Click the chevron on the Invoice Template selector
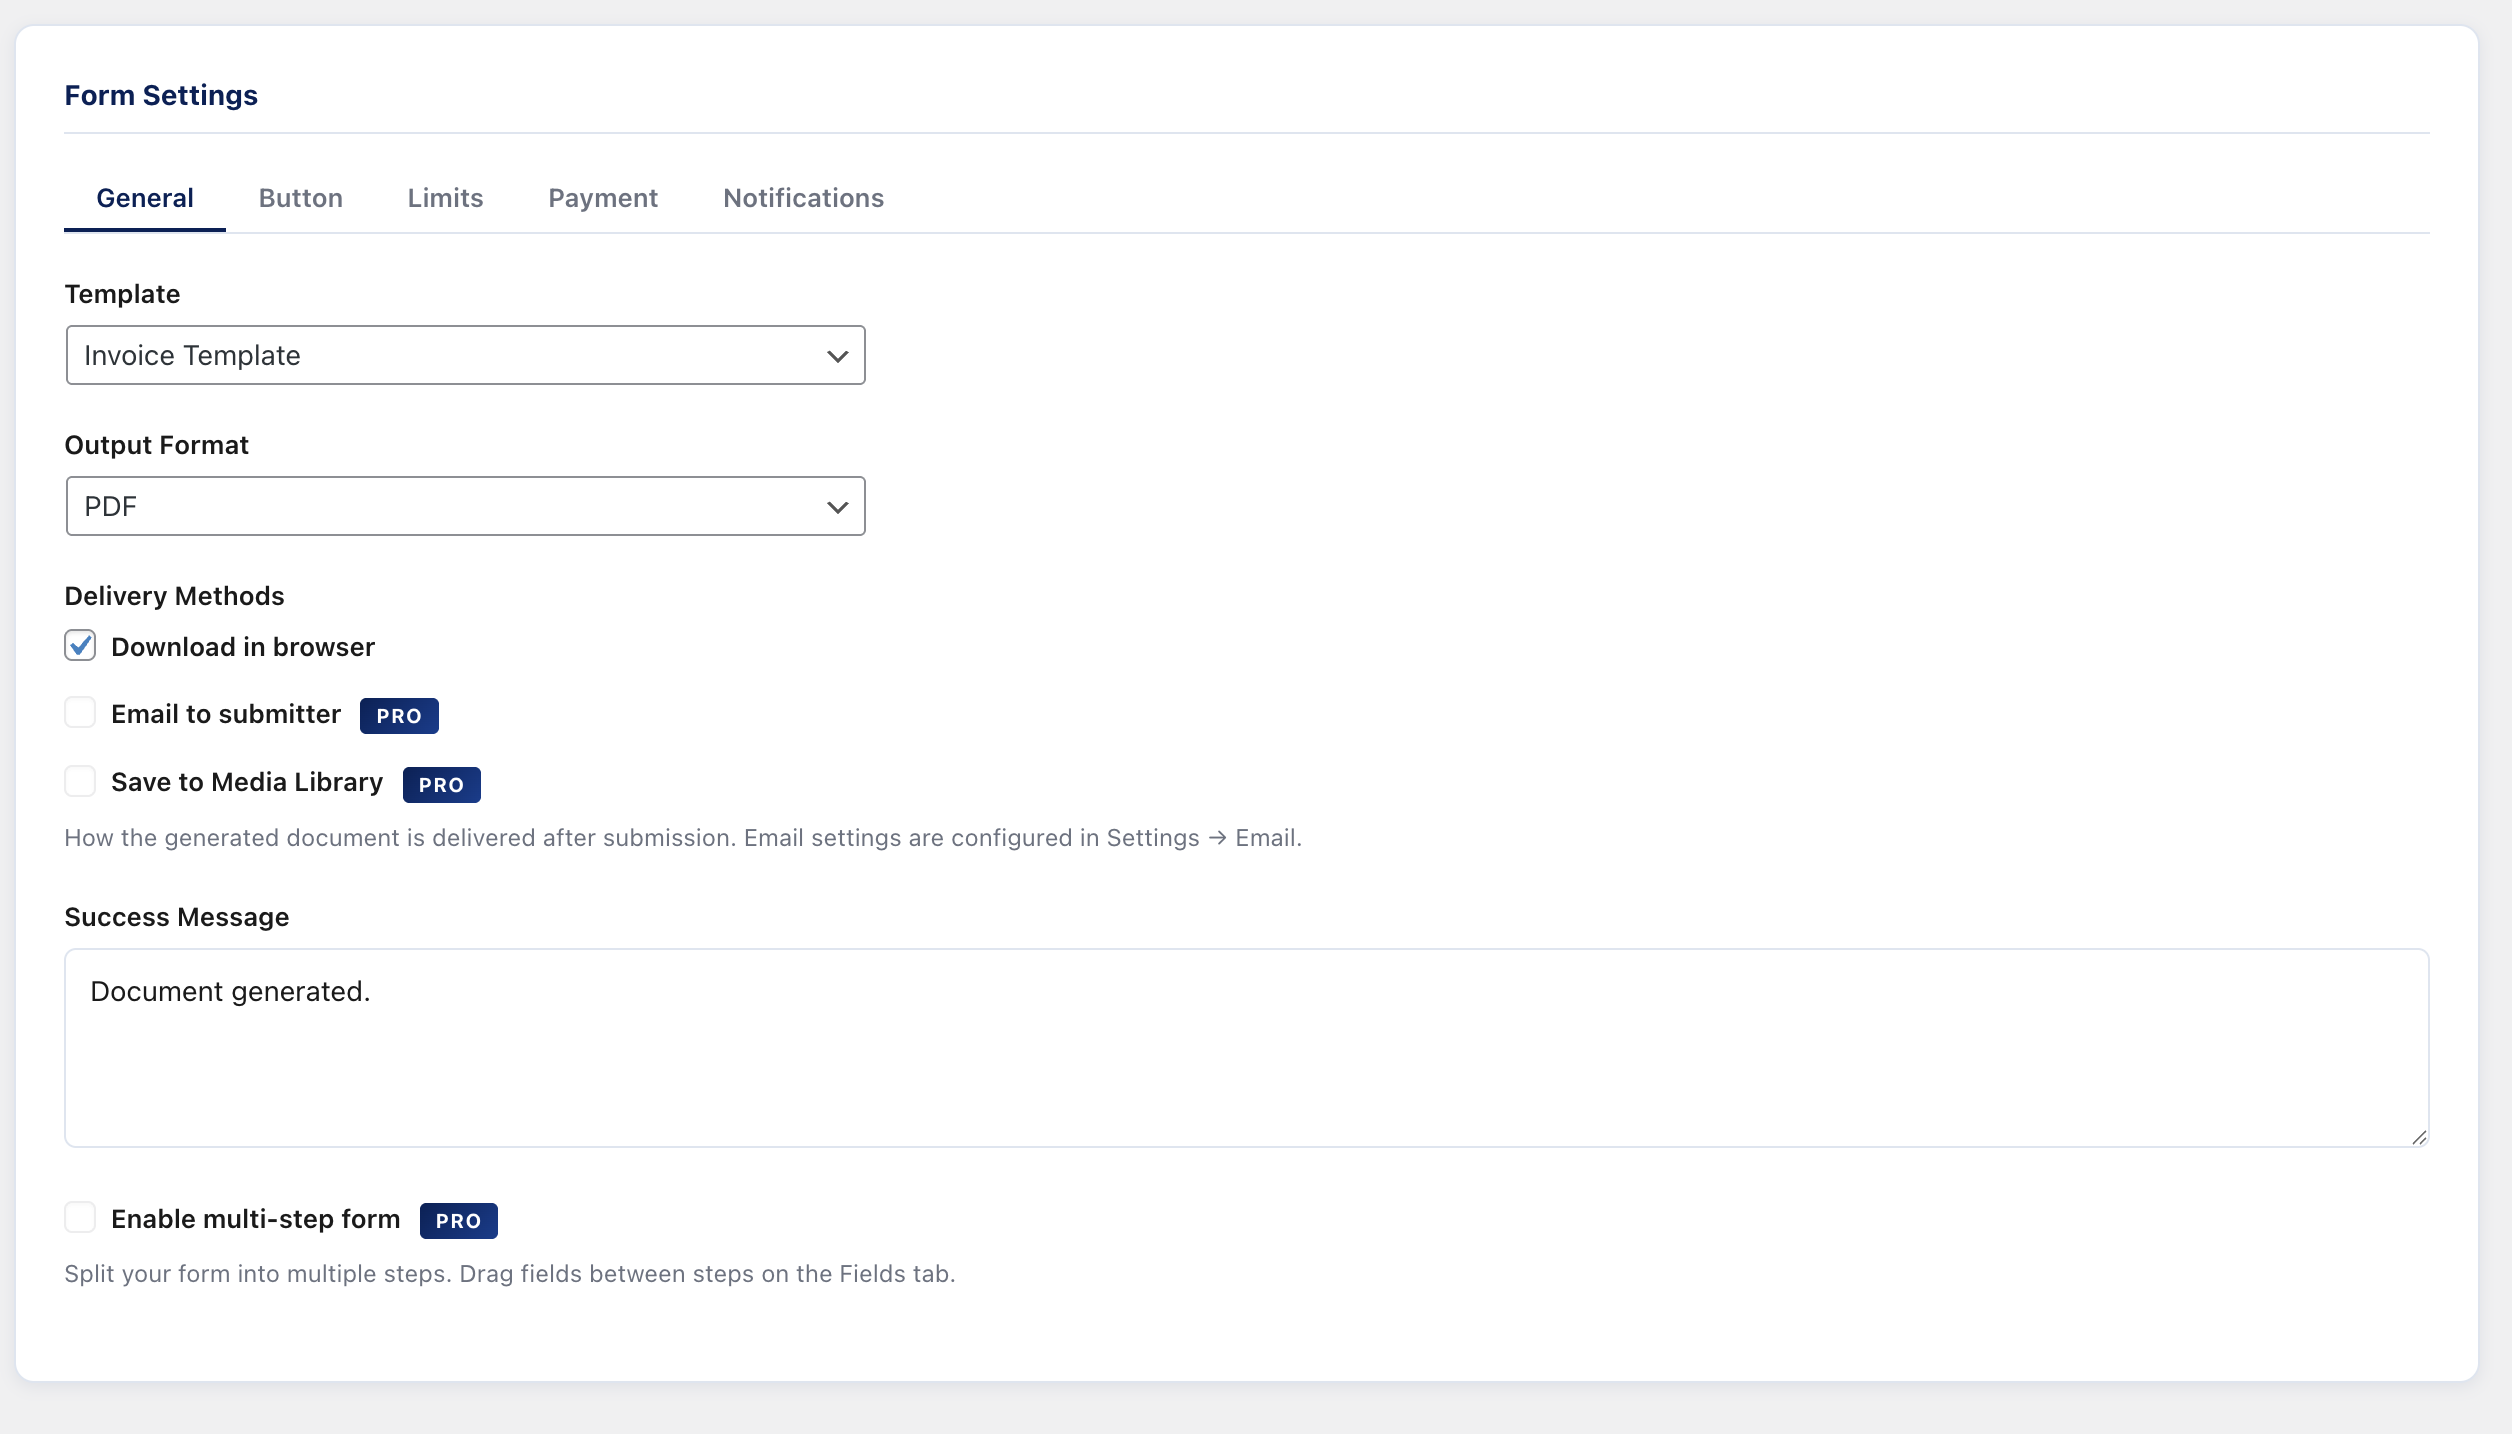This screenshot has height=1434, width=2512. (x=838, y=355)
